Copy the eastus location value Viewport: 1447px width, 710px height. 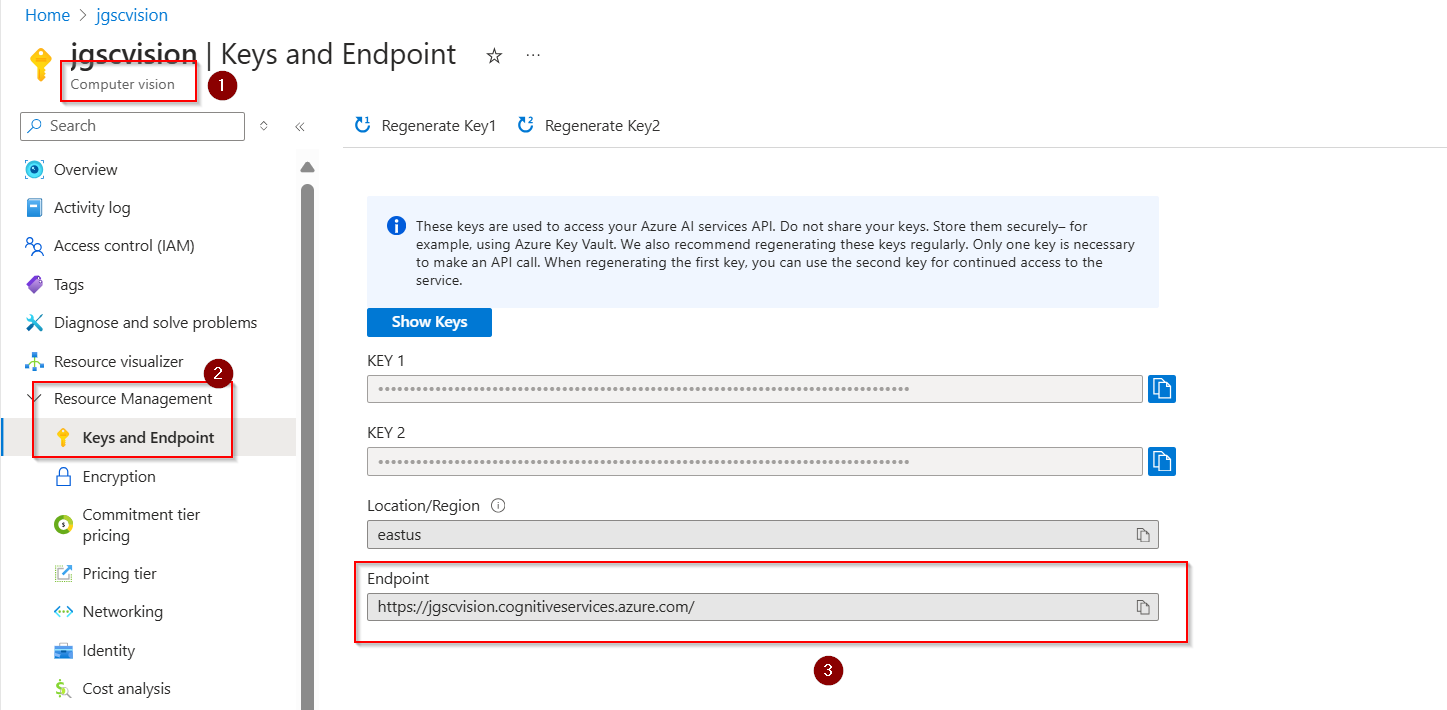click(x=1143, y=535)
